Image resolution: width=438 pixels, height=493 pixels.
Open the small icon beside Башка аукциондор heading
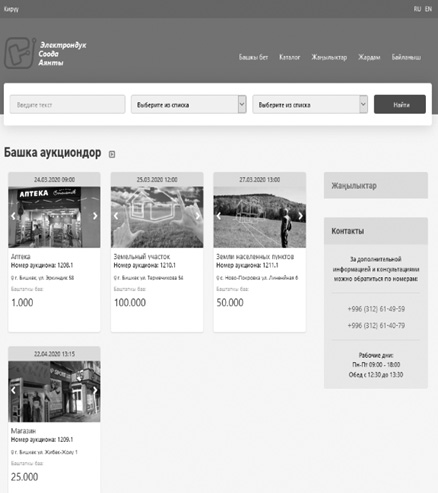click(x=112, y=154)
